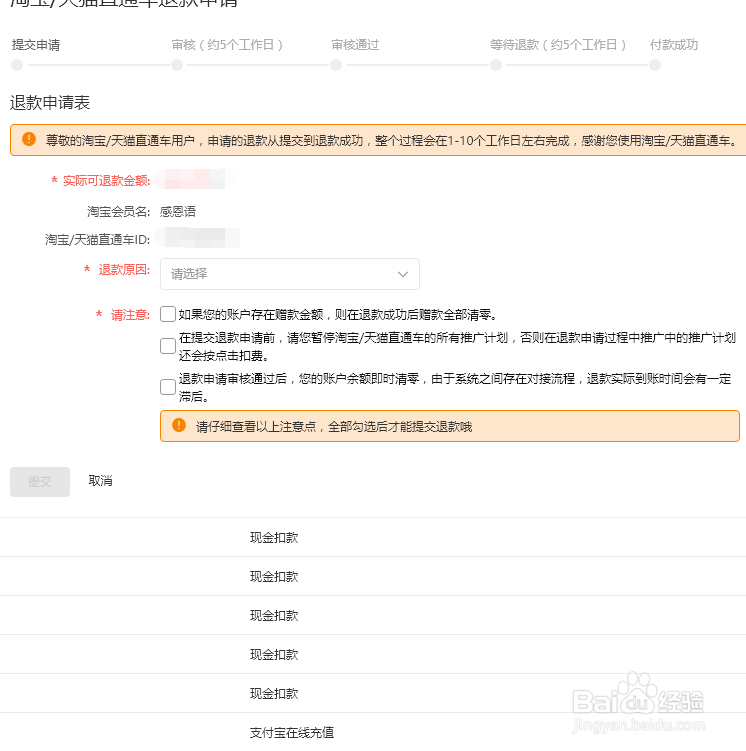Select the 等待退款 progress step dot
The image size is (746, 751).
[496, 65]
